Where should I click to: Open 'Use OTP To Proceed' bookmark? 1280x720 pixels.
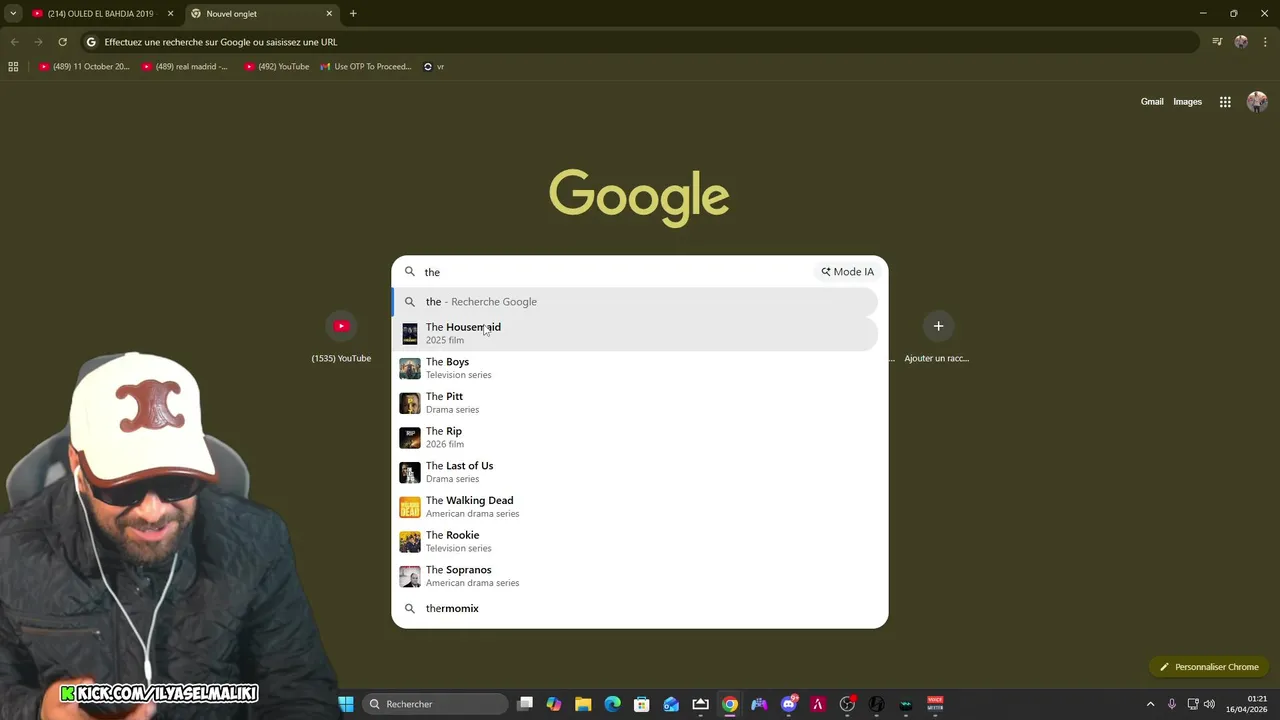point(366,67)
